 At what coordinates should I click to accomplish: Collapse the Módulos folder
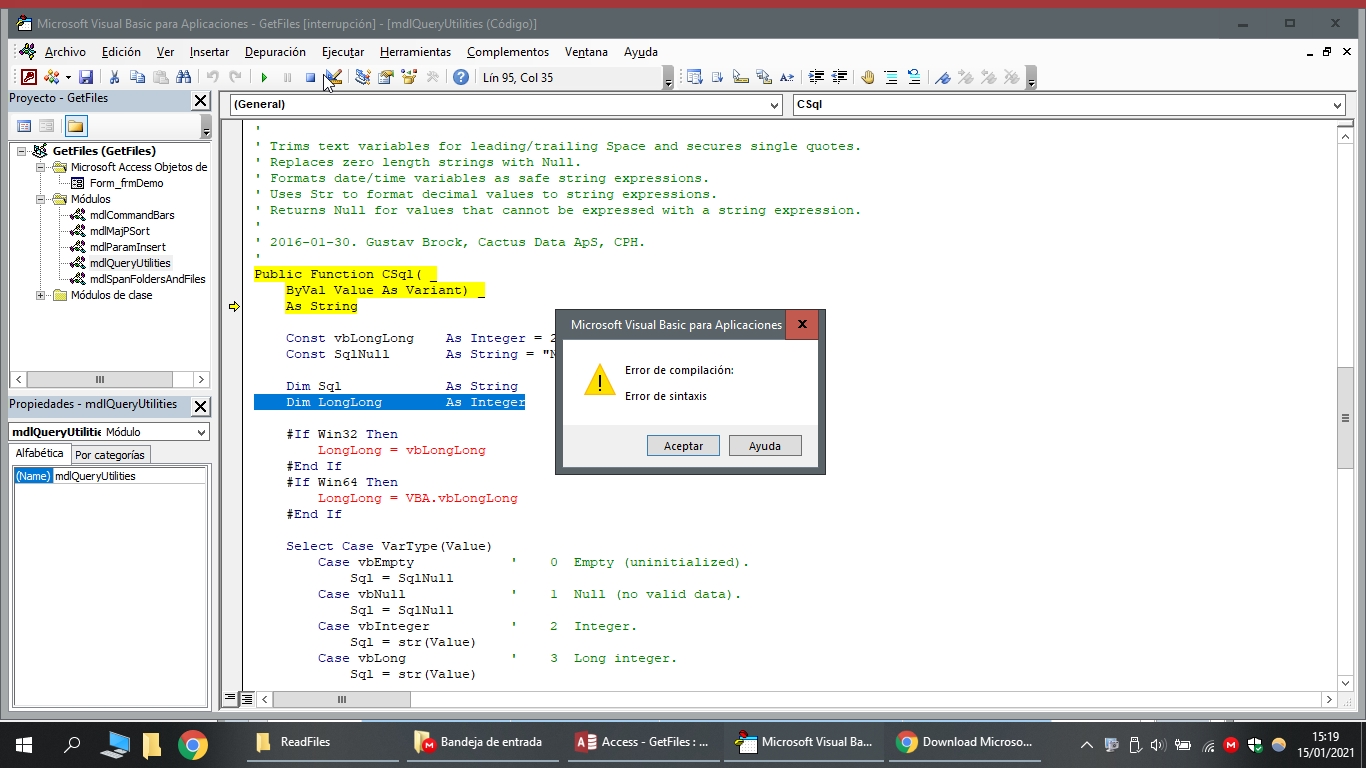coord(41,199)
